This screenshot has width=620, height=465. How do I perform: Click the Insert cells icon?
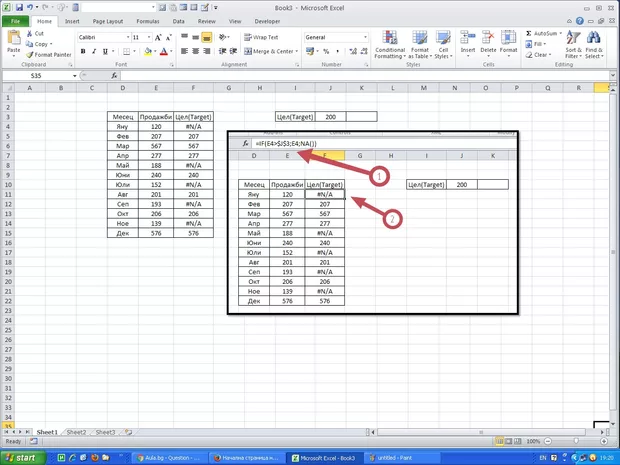468,38
